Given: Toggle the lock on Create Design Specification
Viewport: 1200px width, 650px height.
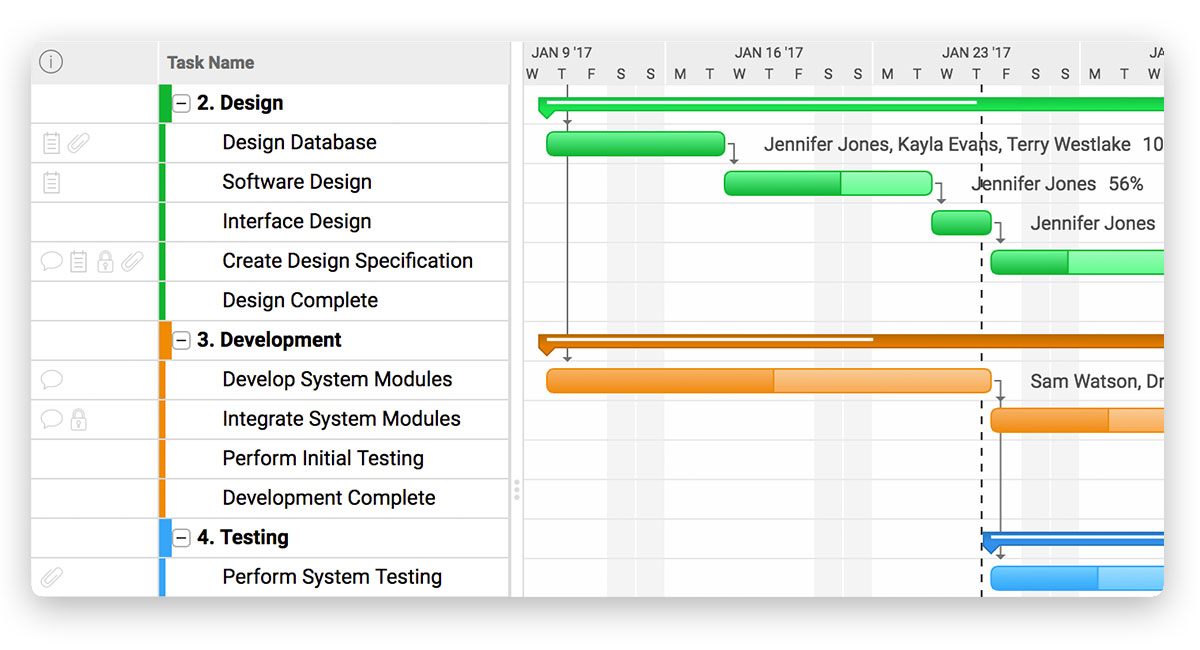Looking at the screenshot, I should pyautogui.click(x=105, y=261).
